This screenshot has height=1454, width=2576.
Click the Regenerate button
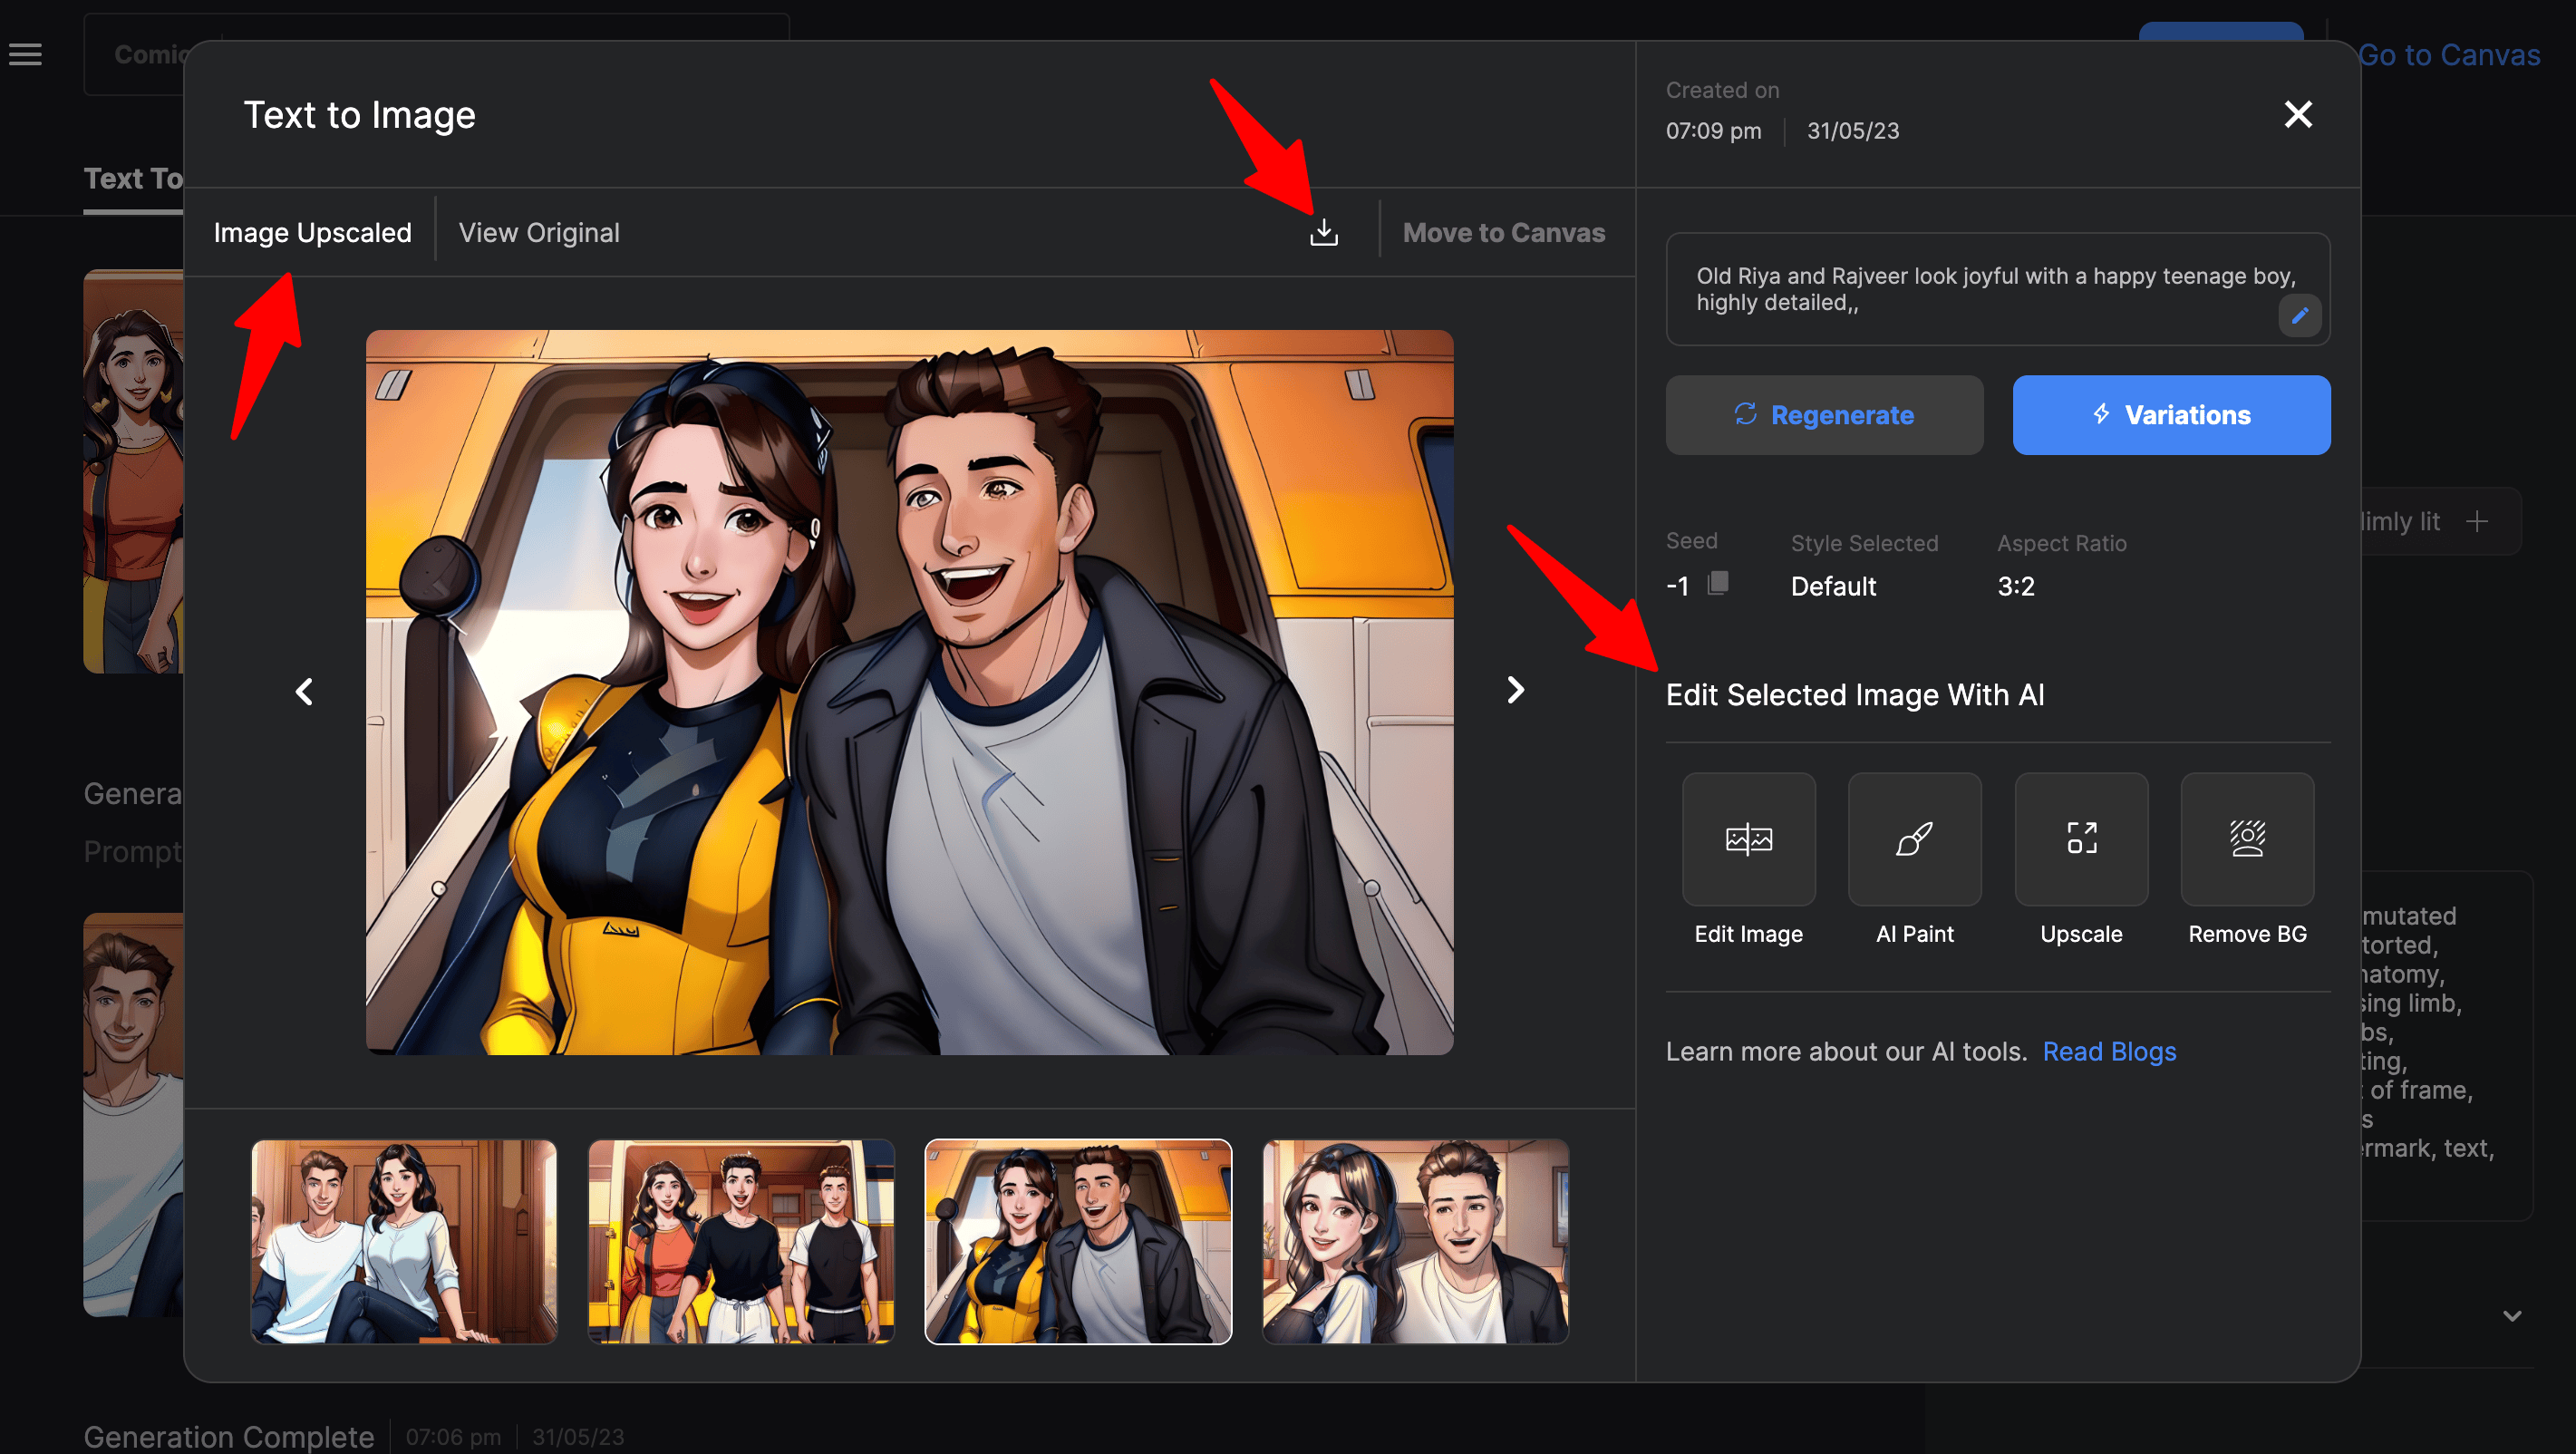(1824, 415)
